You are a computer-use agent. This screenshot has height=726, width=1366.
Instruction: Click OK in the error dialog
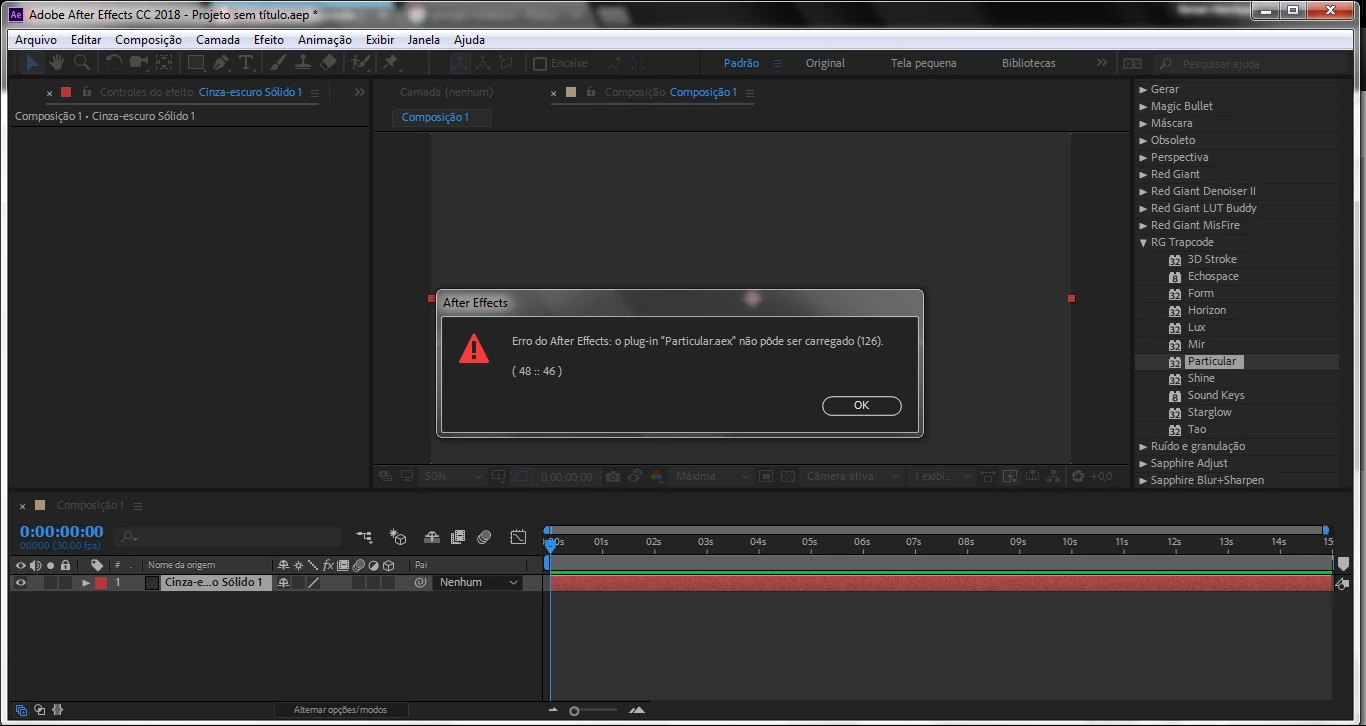pos(861,406)
